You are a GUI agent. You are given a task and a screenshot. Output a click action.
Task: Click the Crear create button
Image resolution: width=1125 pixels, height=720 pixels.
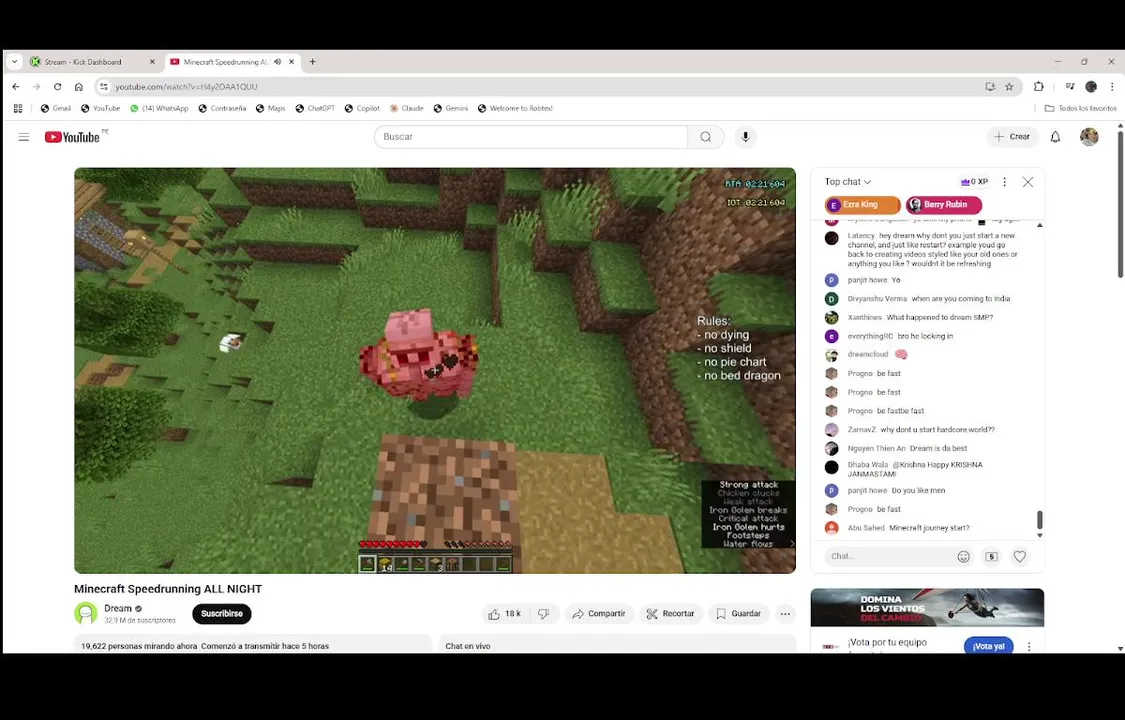[1012, 136]
